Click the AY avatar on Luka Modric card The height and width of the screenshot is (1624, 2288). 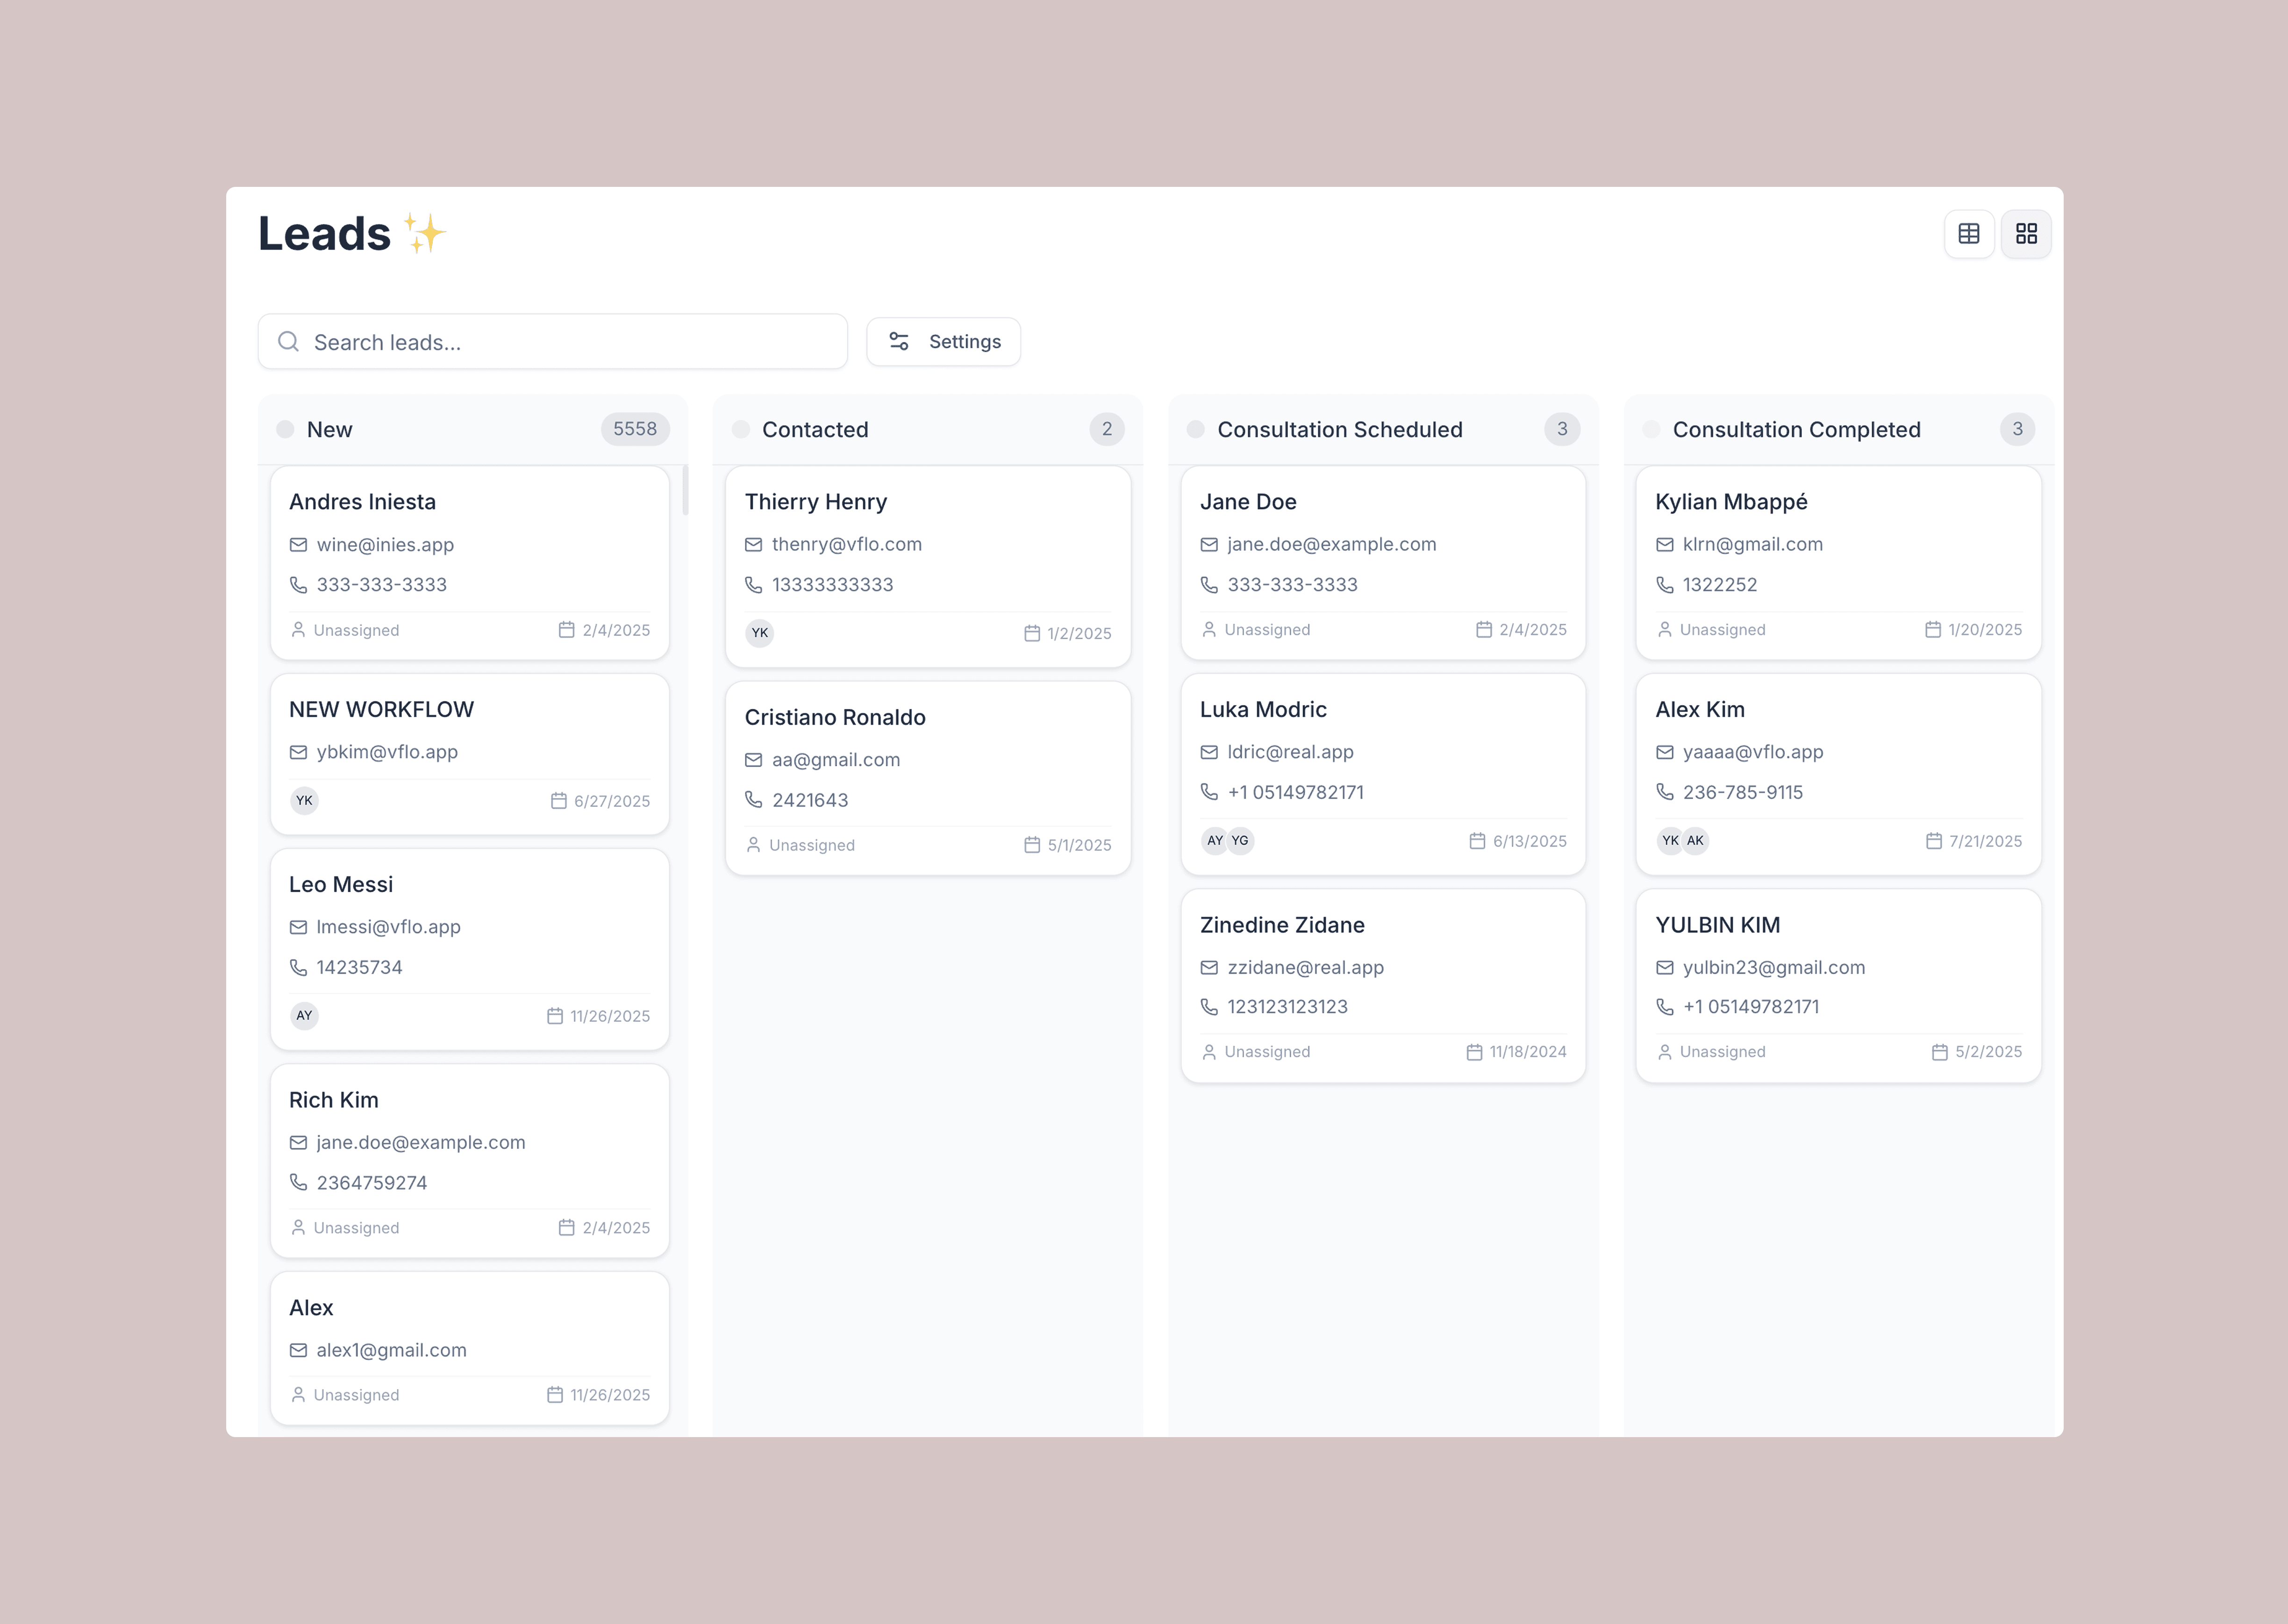[x=1215, y=841]
